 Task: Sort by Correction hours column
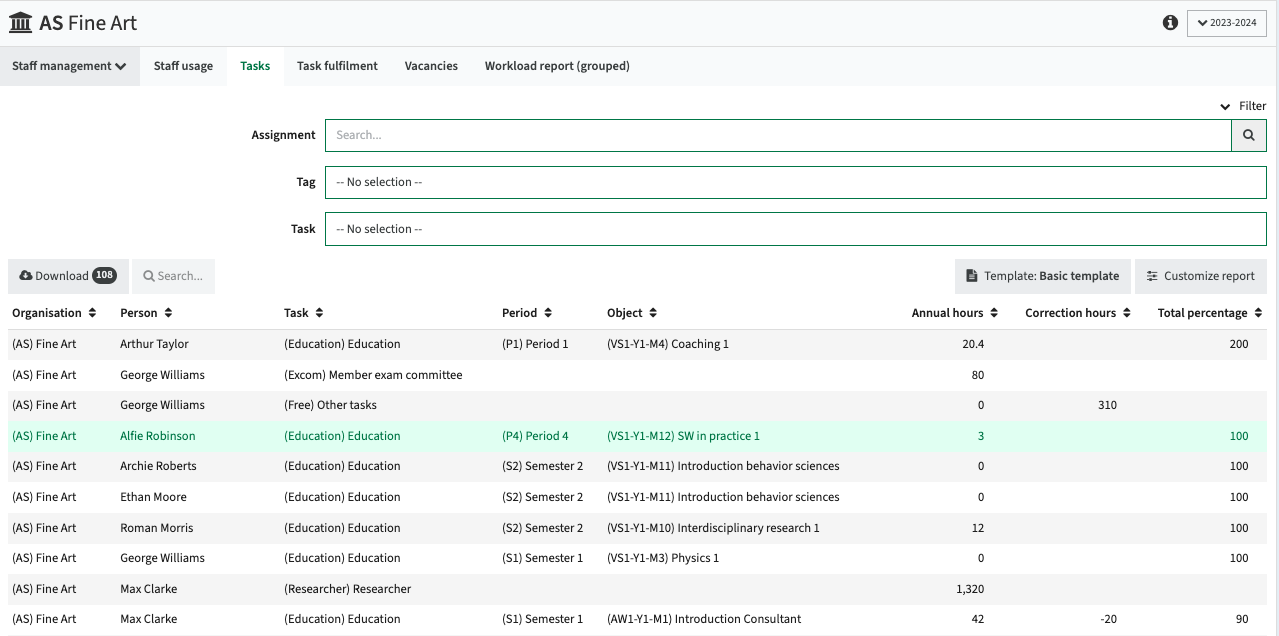point(1078,313)
